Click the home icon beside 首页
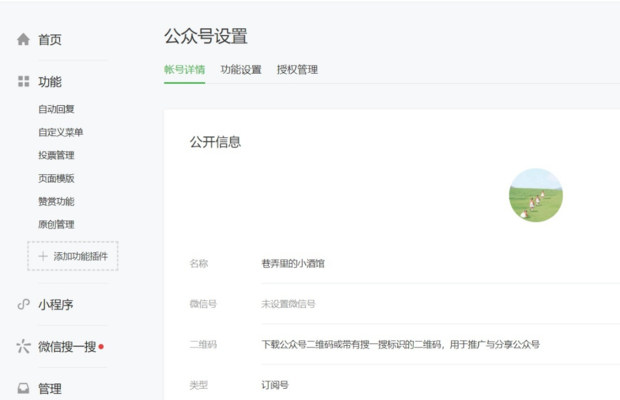Image resolution: width=620 pixels, height=400 pixels. [x=23, y=40]
